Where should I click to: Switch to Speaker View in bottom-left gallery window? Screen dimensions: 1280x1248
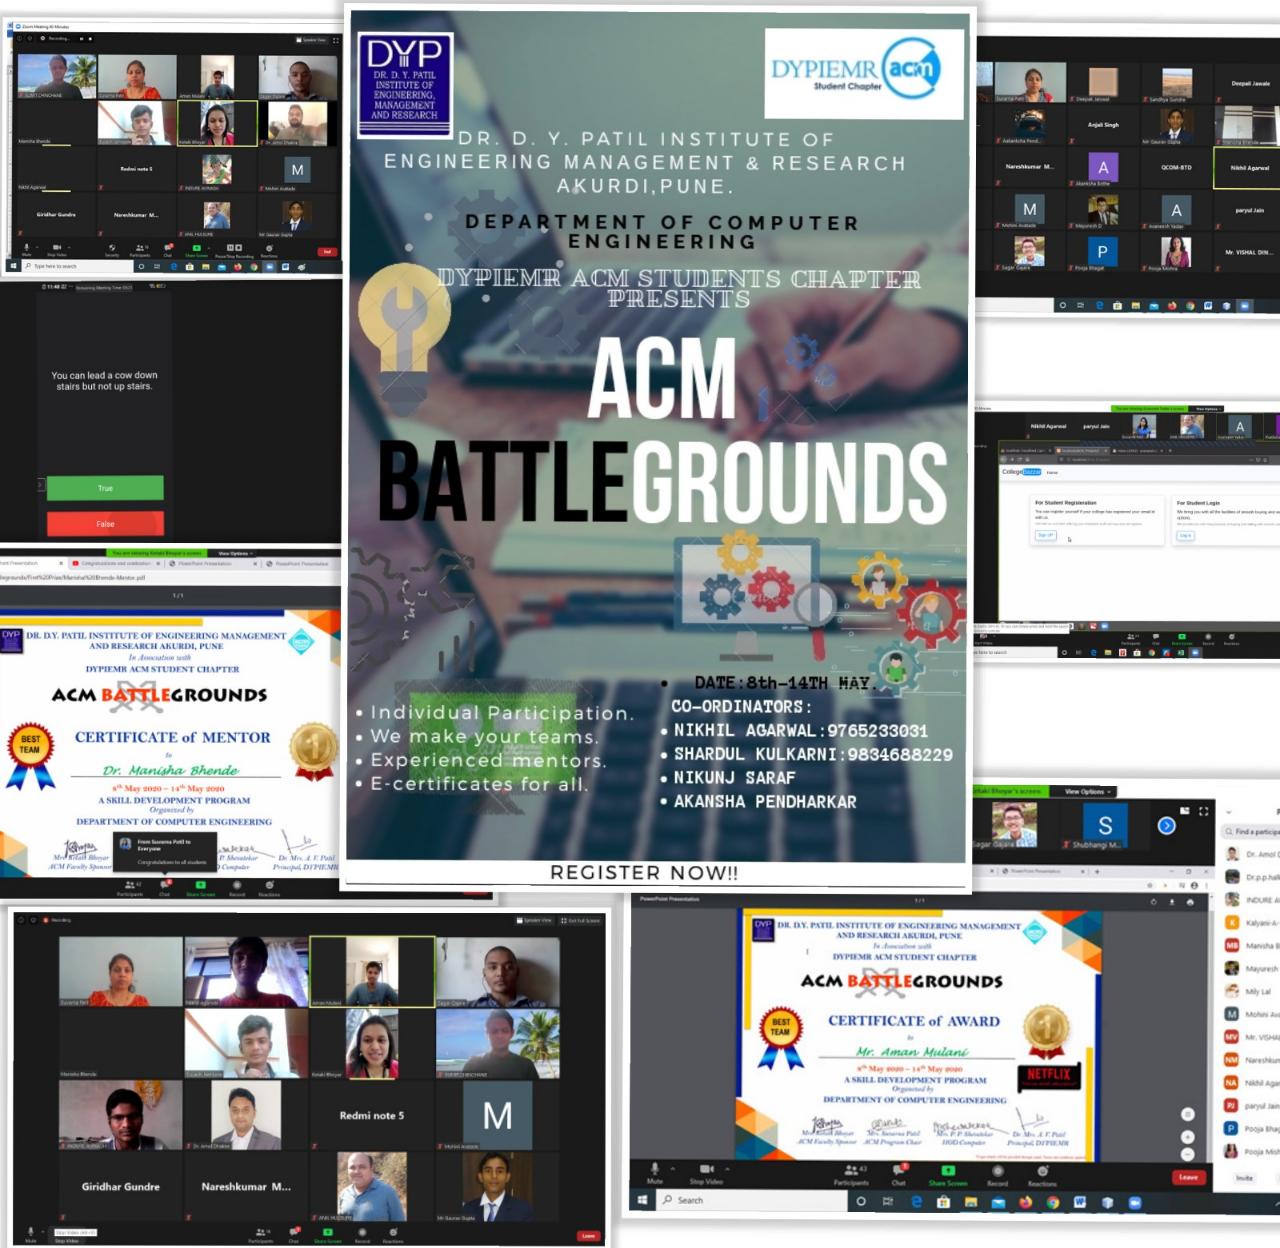tap(534, 920)
